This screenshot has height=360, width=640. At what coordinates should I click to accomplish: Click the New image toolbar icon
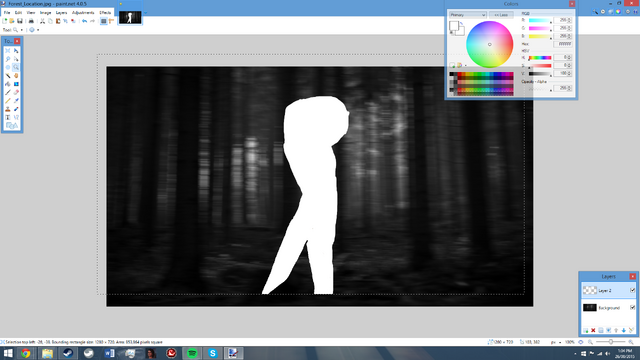click(x=4, y=21)
